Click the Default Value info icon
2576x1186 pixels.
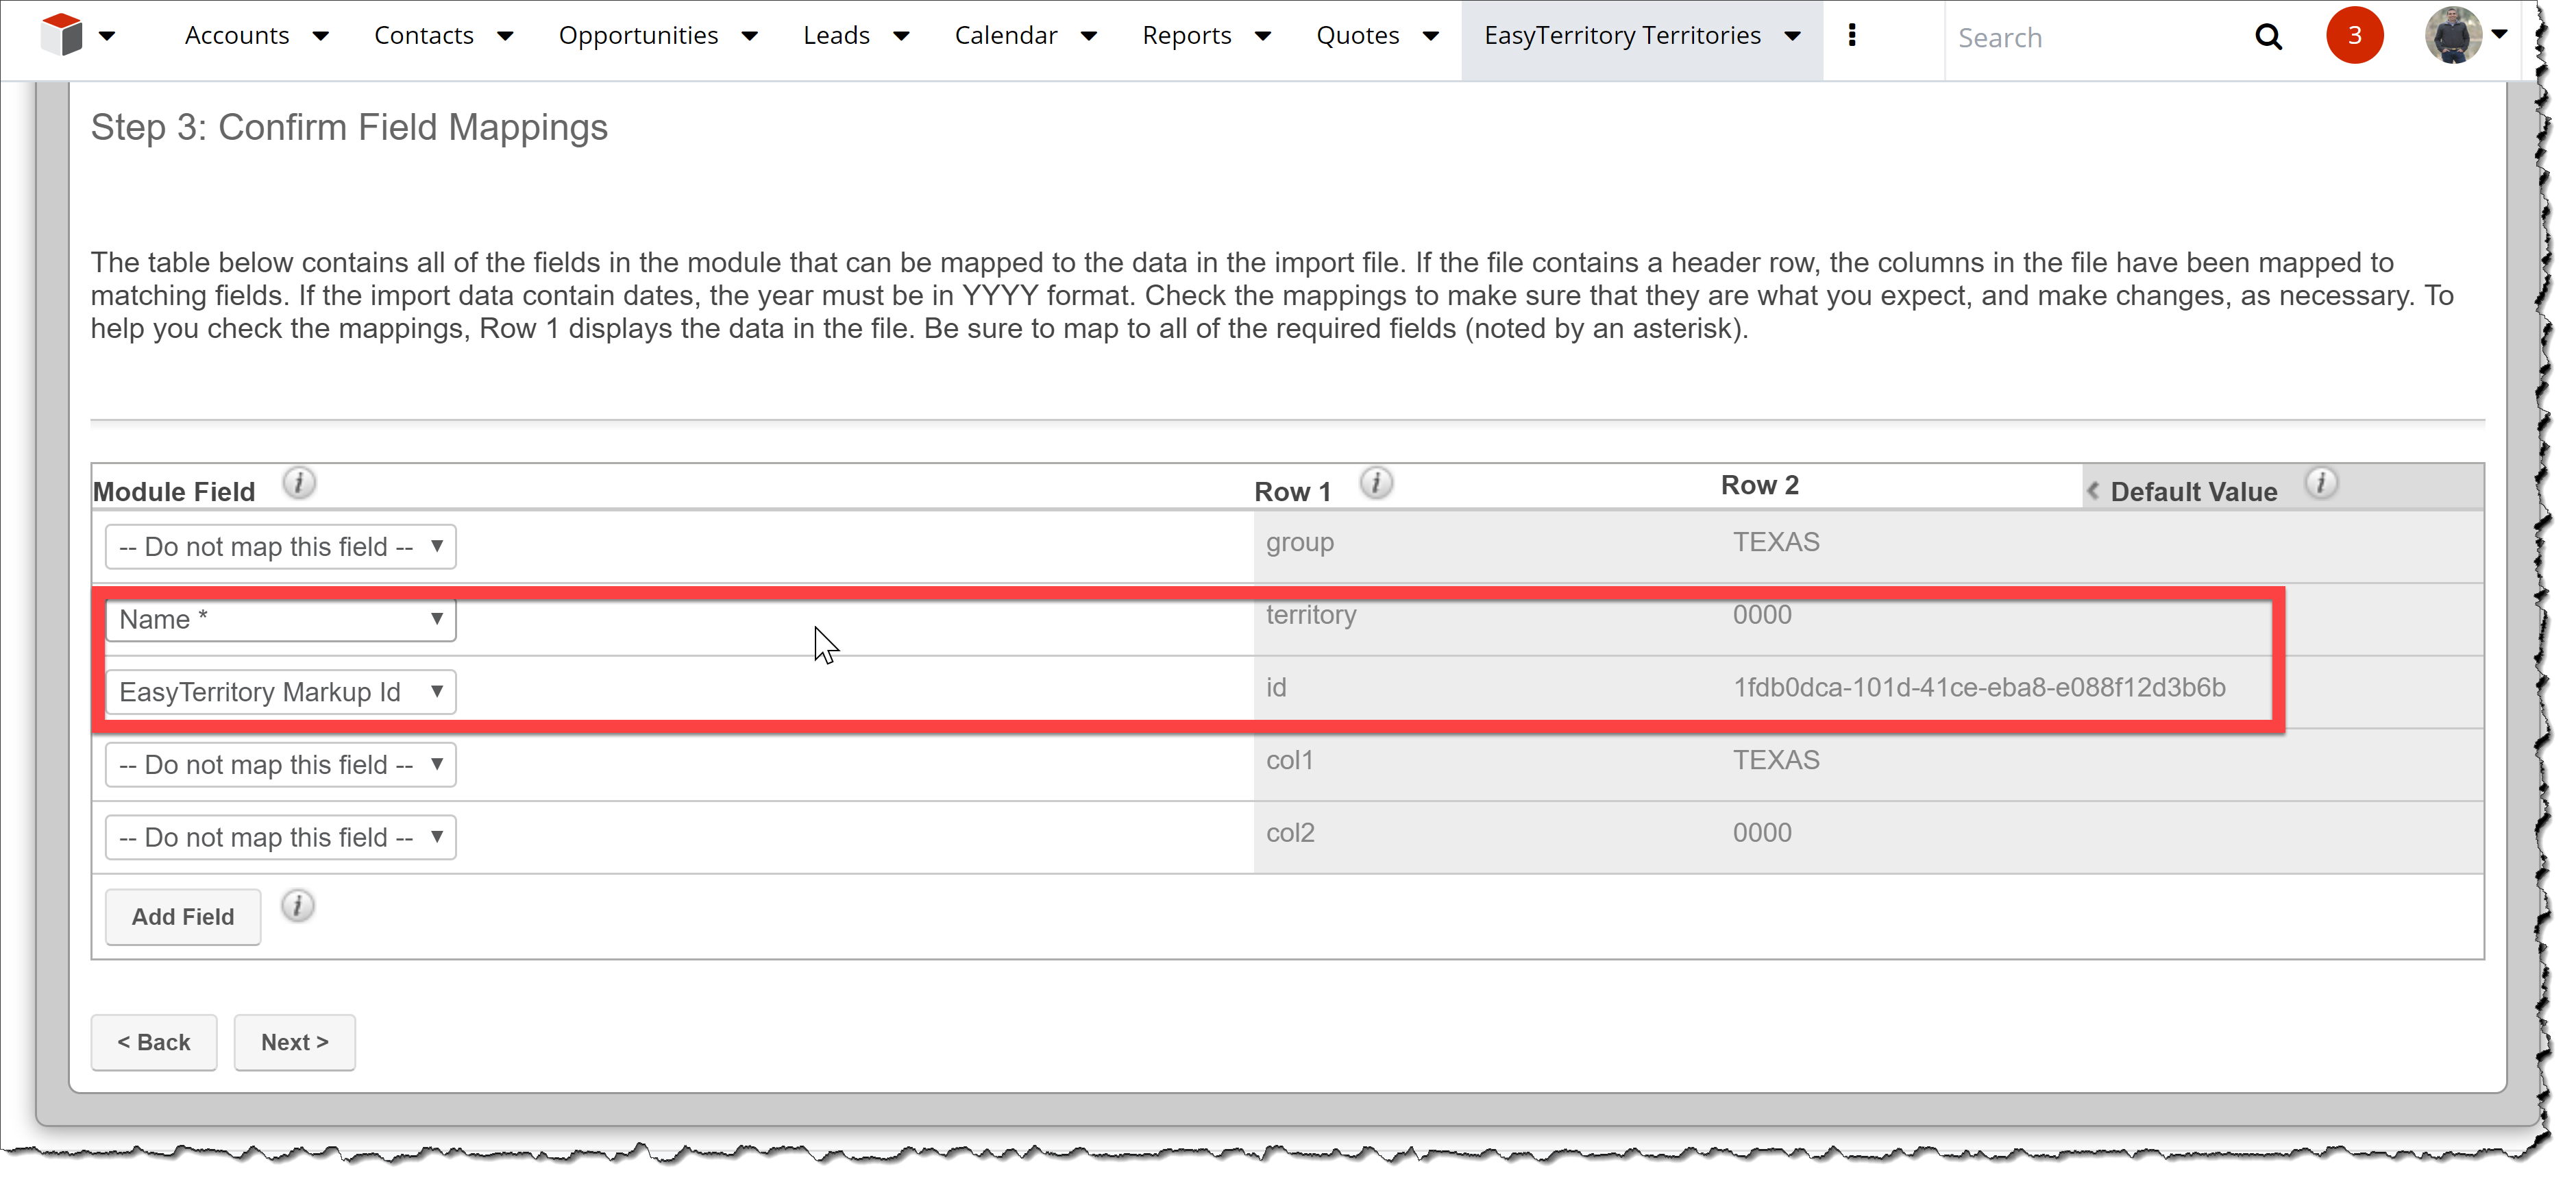point(2321,483)
